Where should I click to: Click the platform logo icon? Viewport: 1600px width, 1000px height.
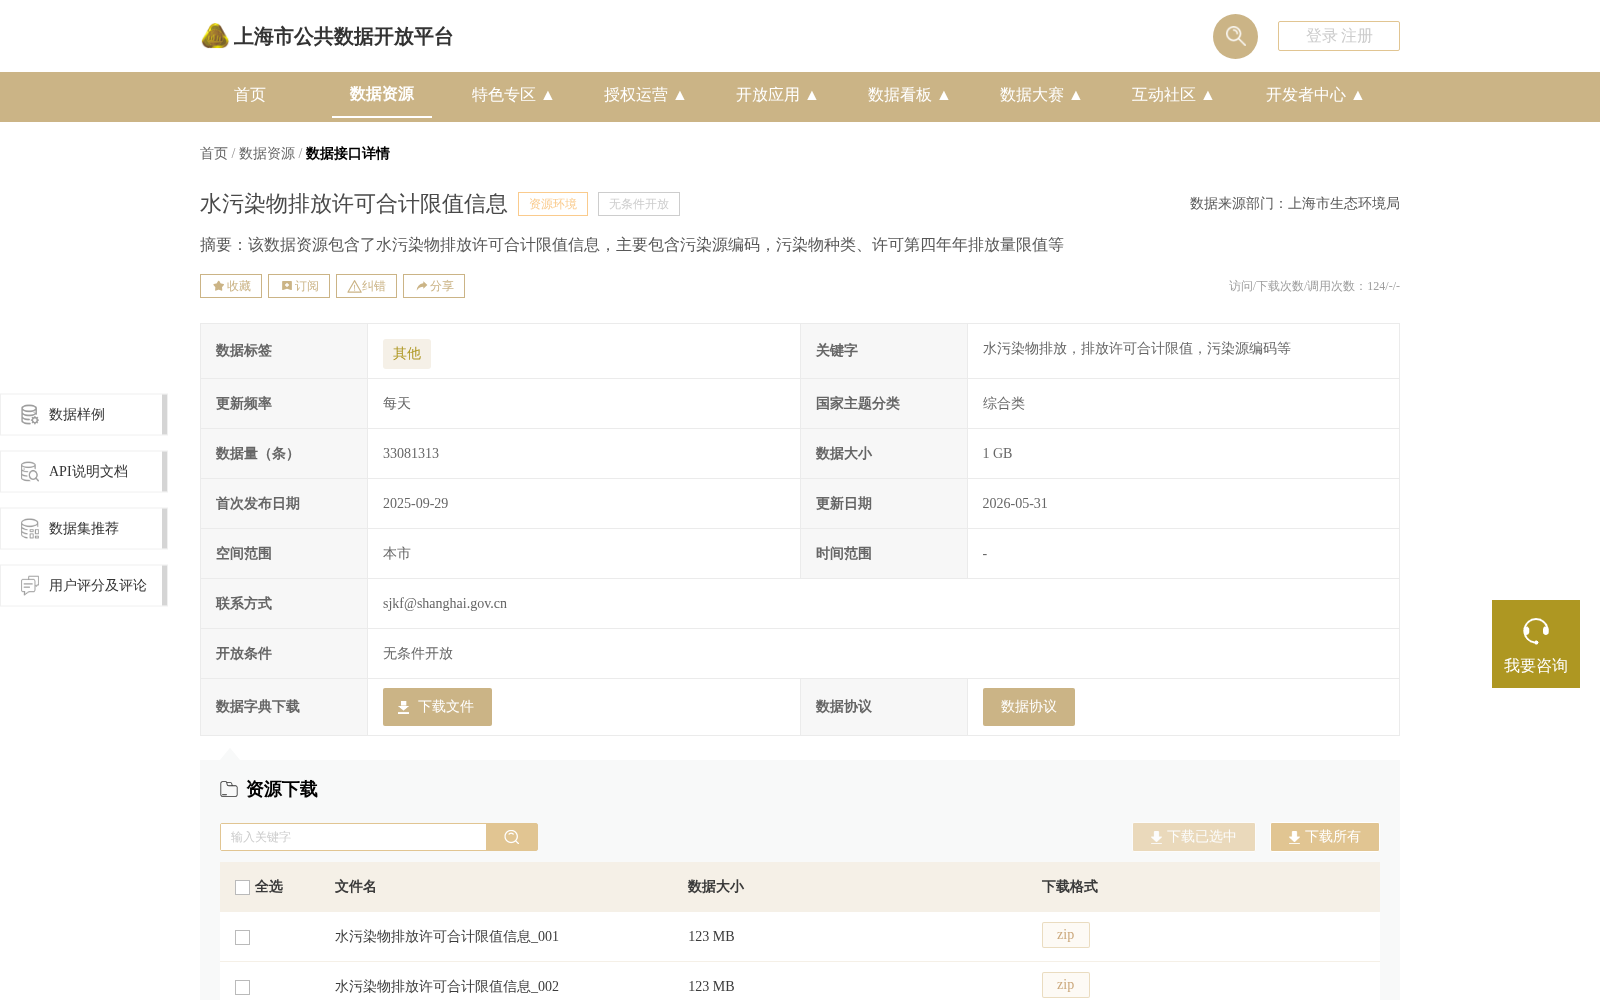215,36
